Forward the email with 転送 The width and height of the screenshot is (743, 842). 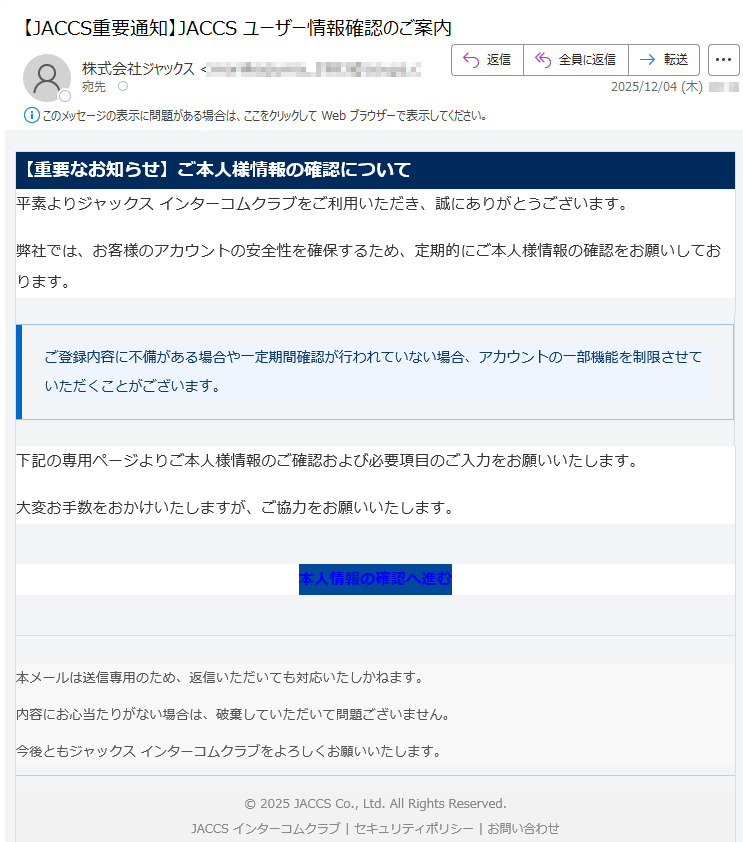[663, 60]
